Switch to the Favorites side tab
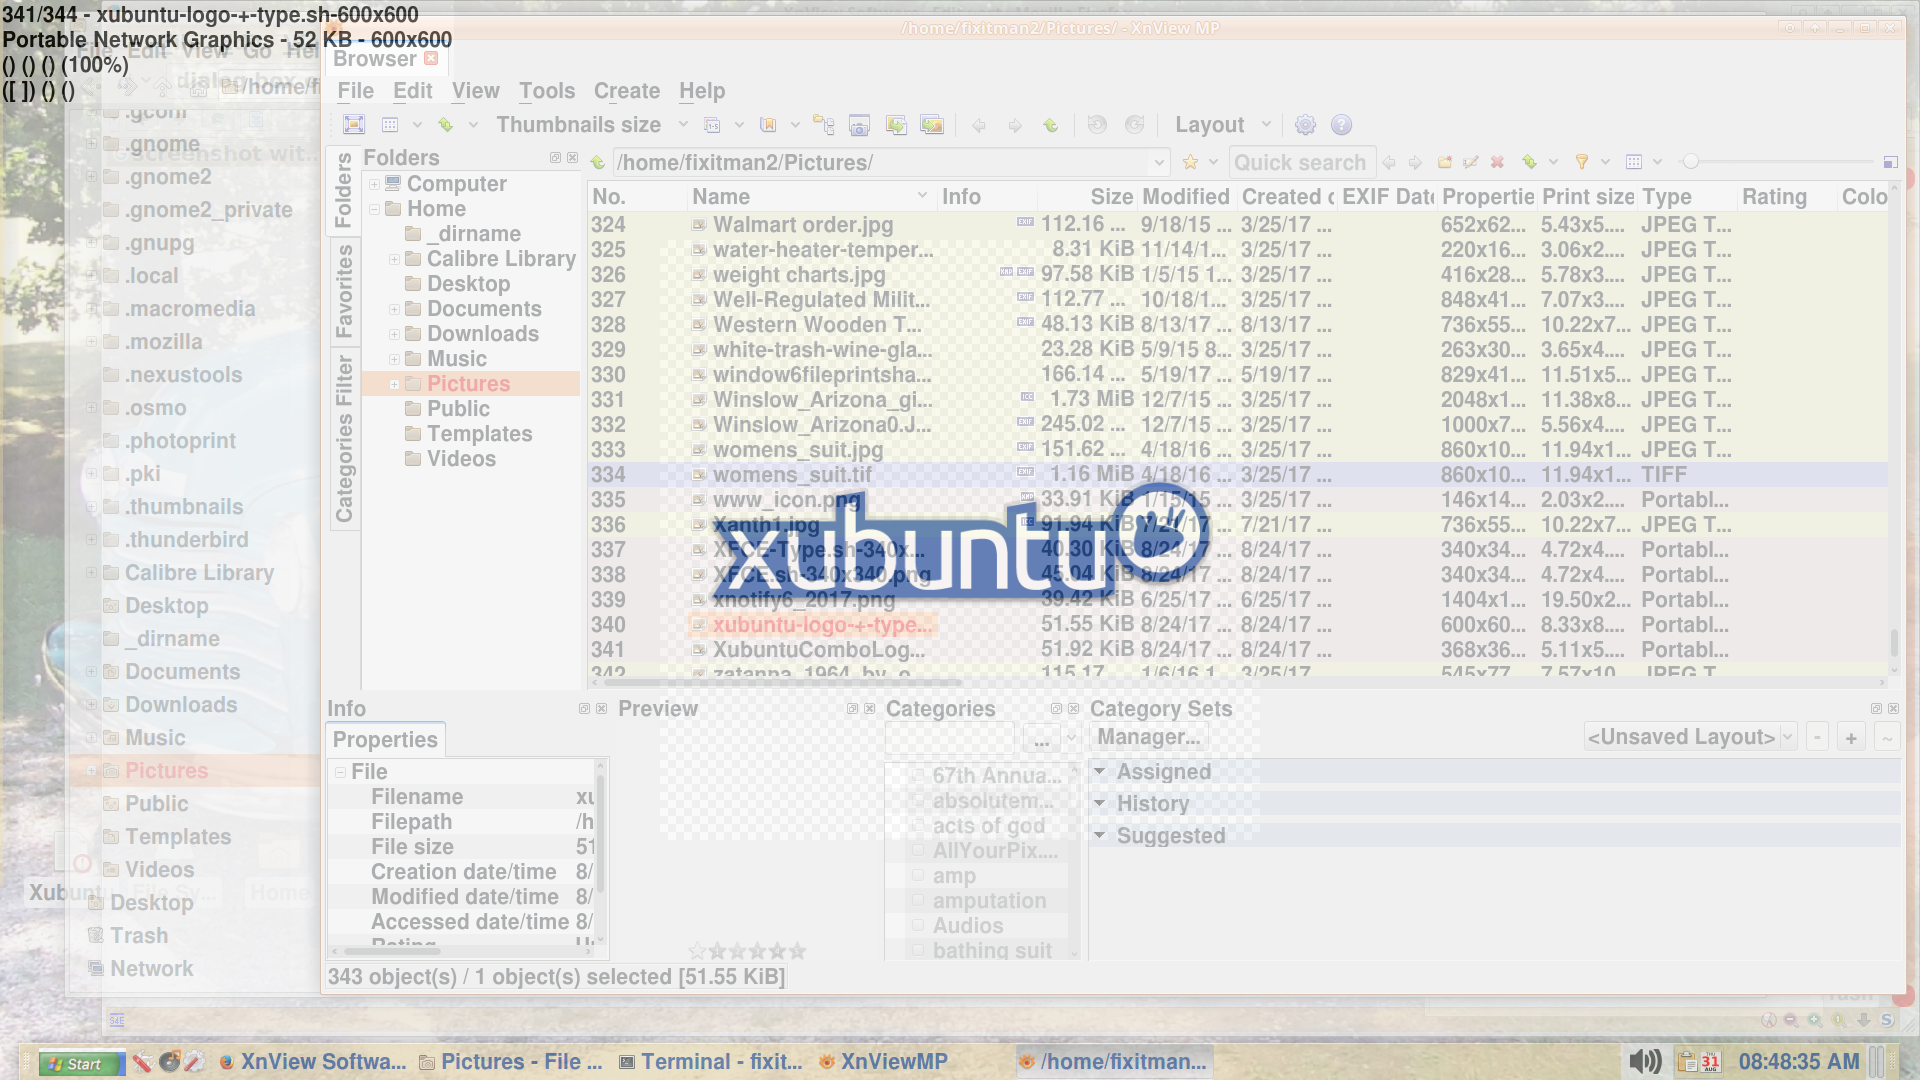 (x=344, y=291)
